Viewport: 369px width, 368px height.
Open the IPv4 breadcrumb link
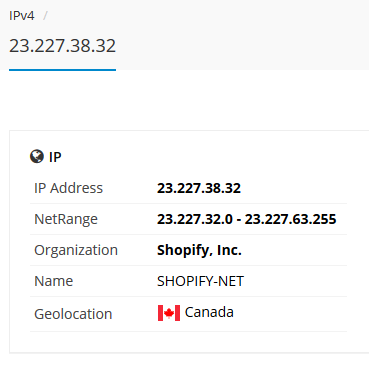pos(22,16)
